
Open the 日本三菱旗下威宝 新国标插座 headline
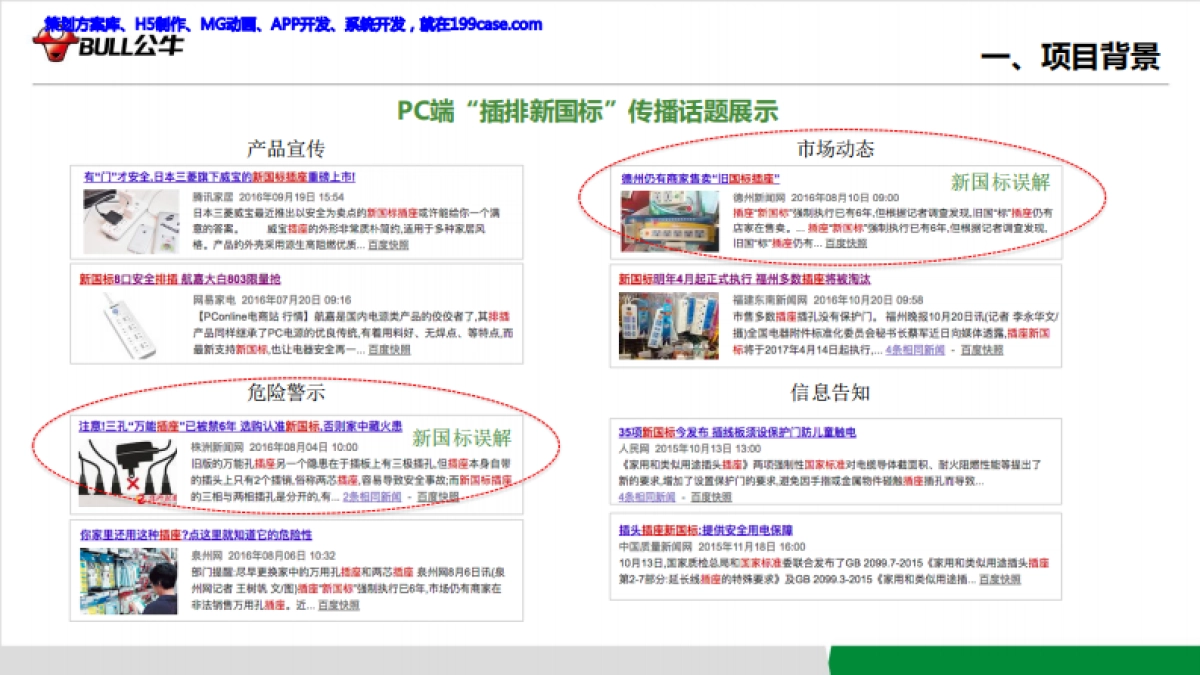click(x=219, y=177)
